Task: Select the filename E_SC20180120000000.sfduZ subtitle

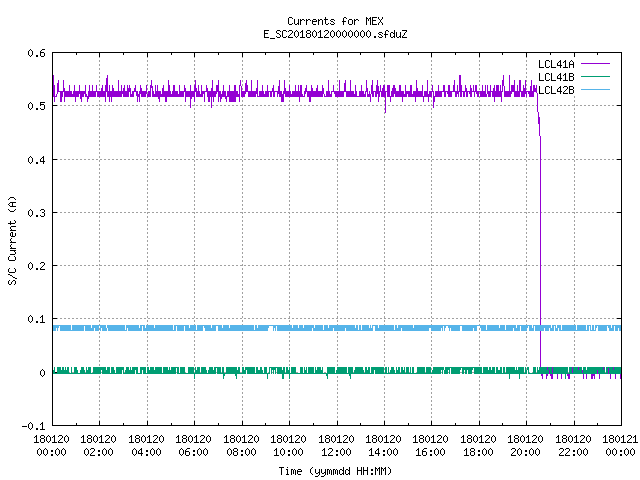Action: tap(335, 34)
